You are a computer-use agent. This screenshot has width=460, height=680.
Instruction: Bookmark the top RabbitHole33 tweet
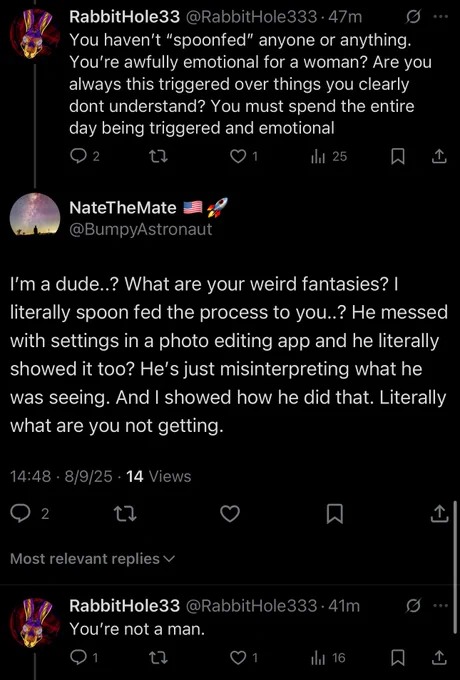point(398,157)
